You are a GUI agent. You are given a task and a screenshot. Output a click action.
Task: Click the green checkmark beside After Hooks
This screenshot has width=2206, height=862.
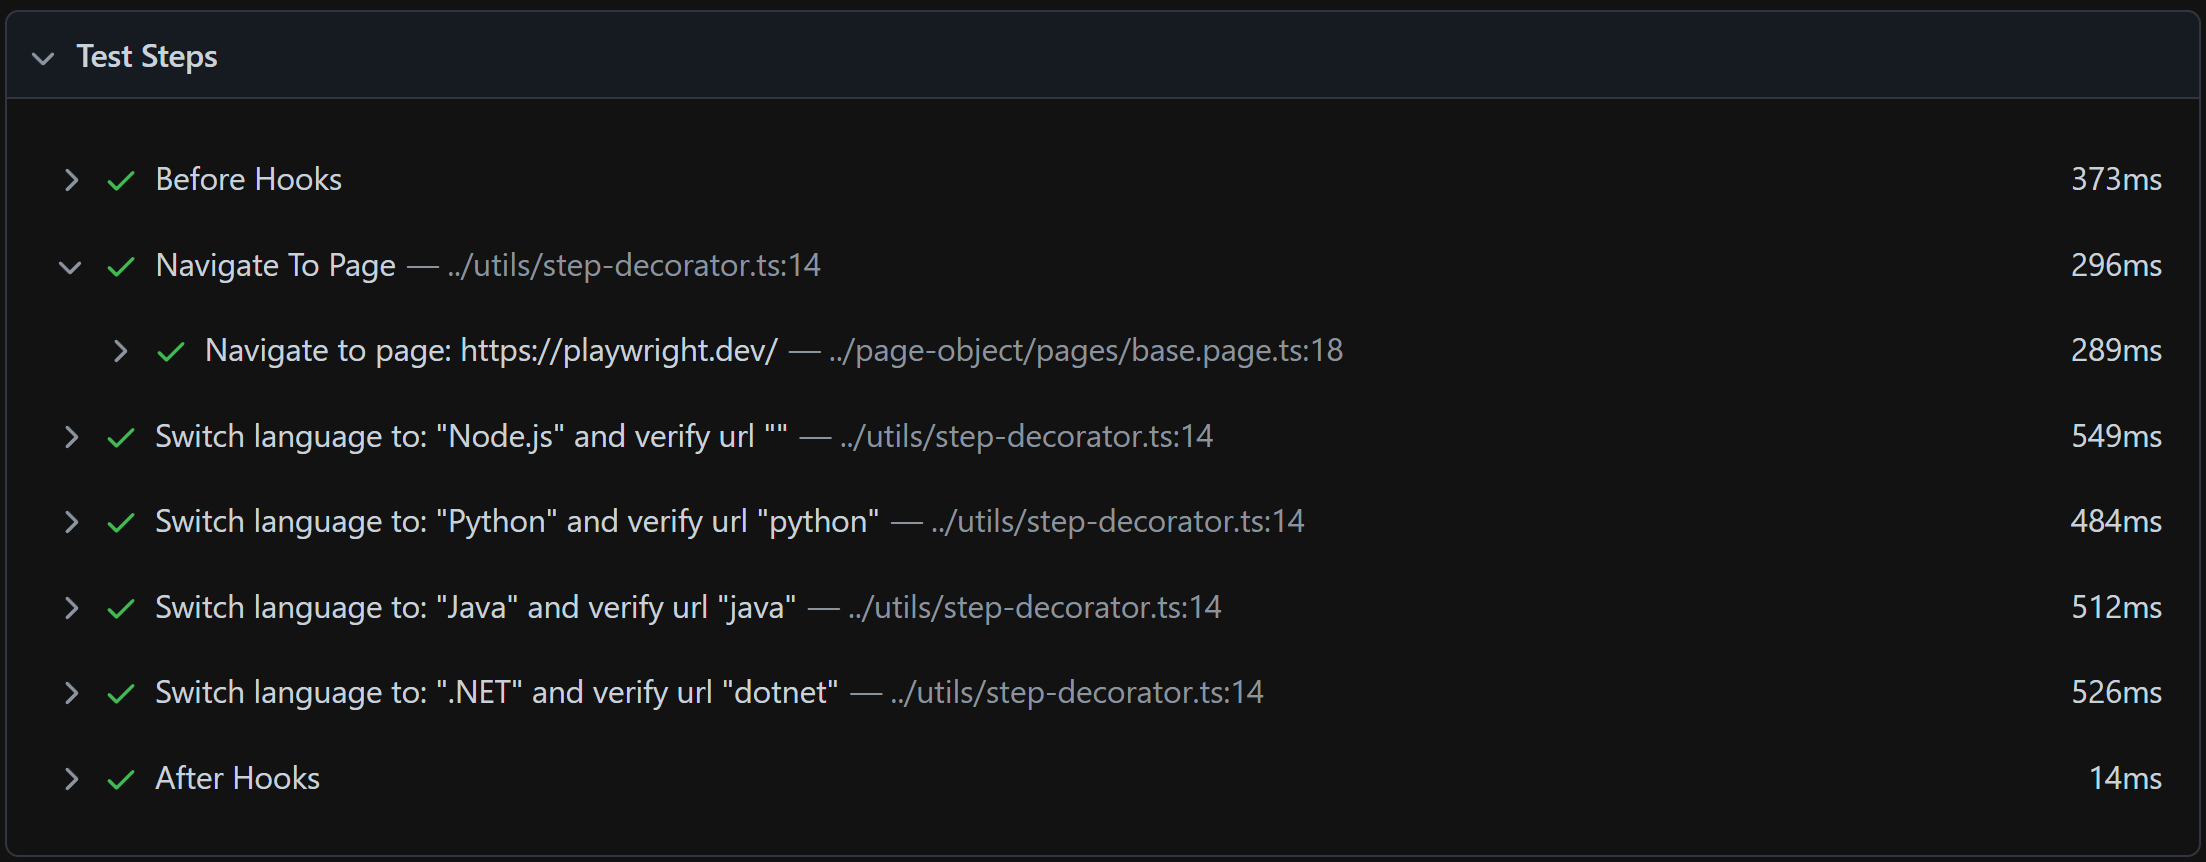click(x=121, y=780)
